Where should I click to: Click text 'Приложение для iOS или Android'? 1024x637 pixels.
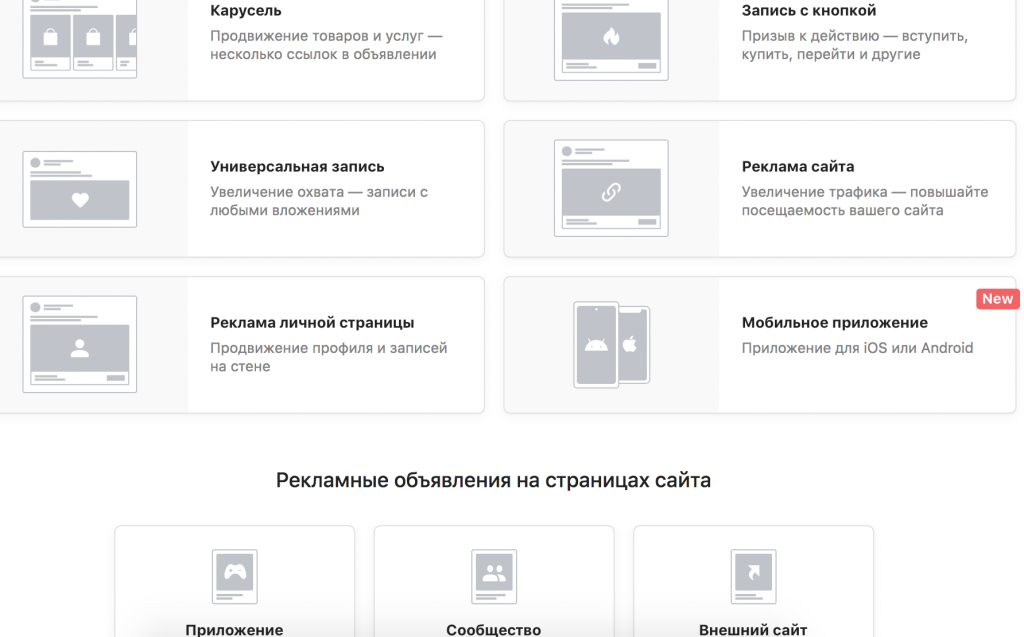coord(857,348)
